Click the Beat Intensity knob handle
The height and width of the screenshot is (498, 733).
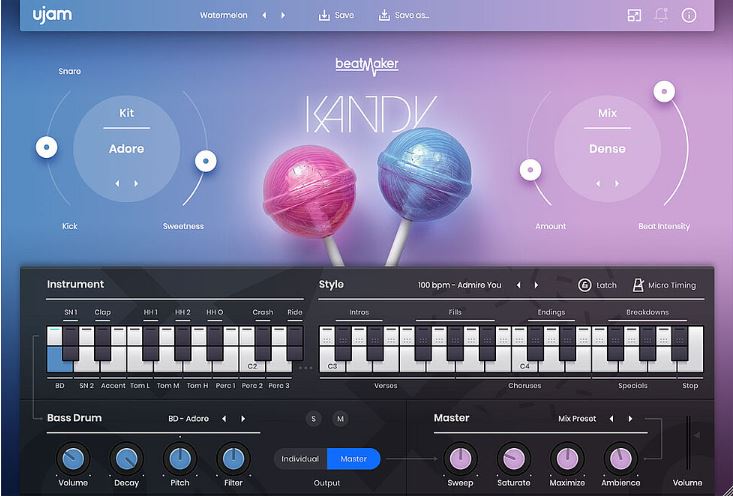(664, 92)
